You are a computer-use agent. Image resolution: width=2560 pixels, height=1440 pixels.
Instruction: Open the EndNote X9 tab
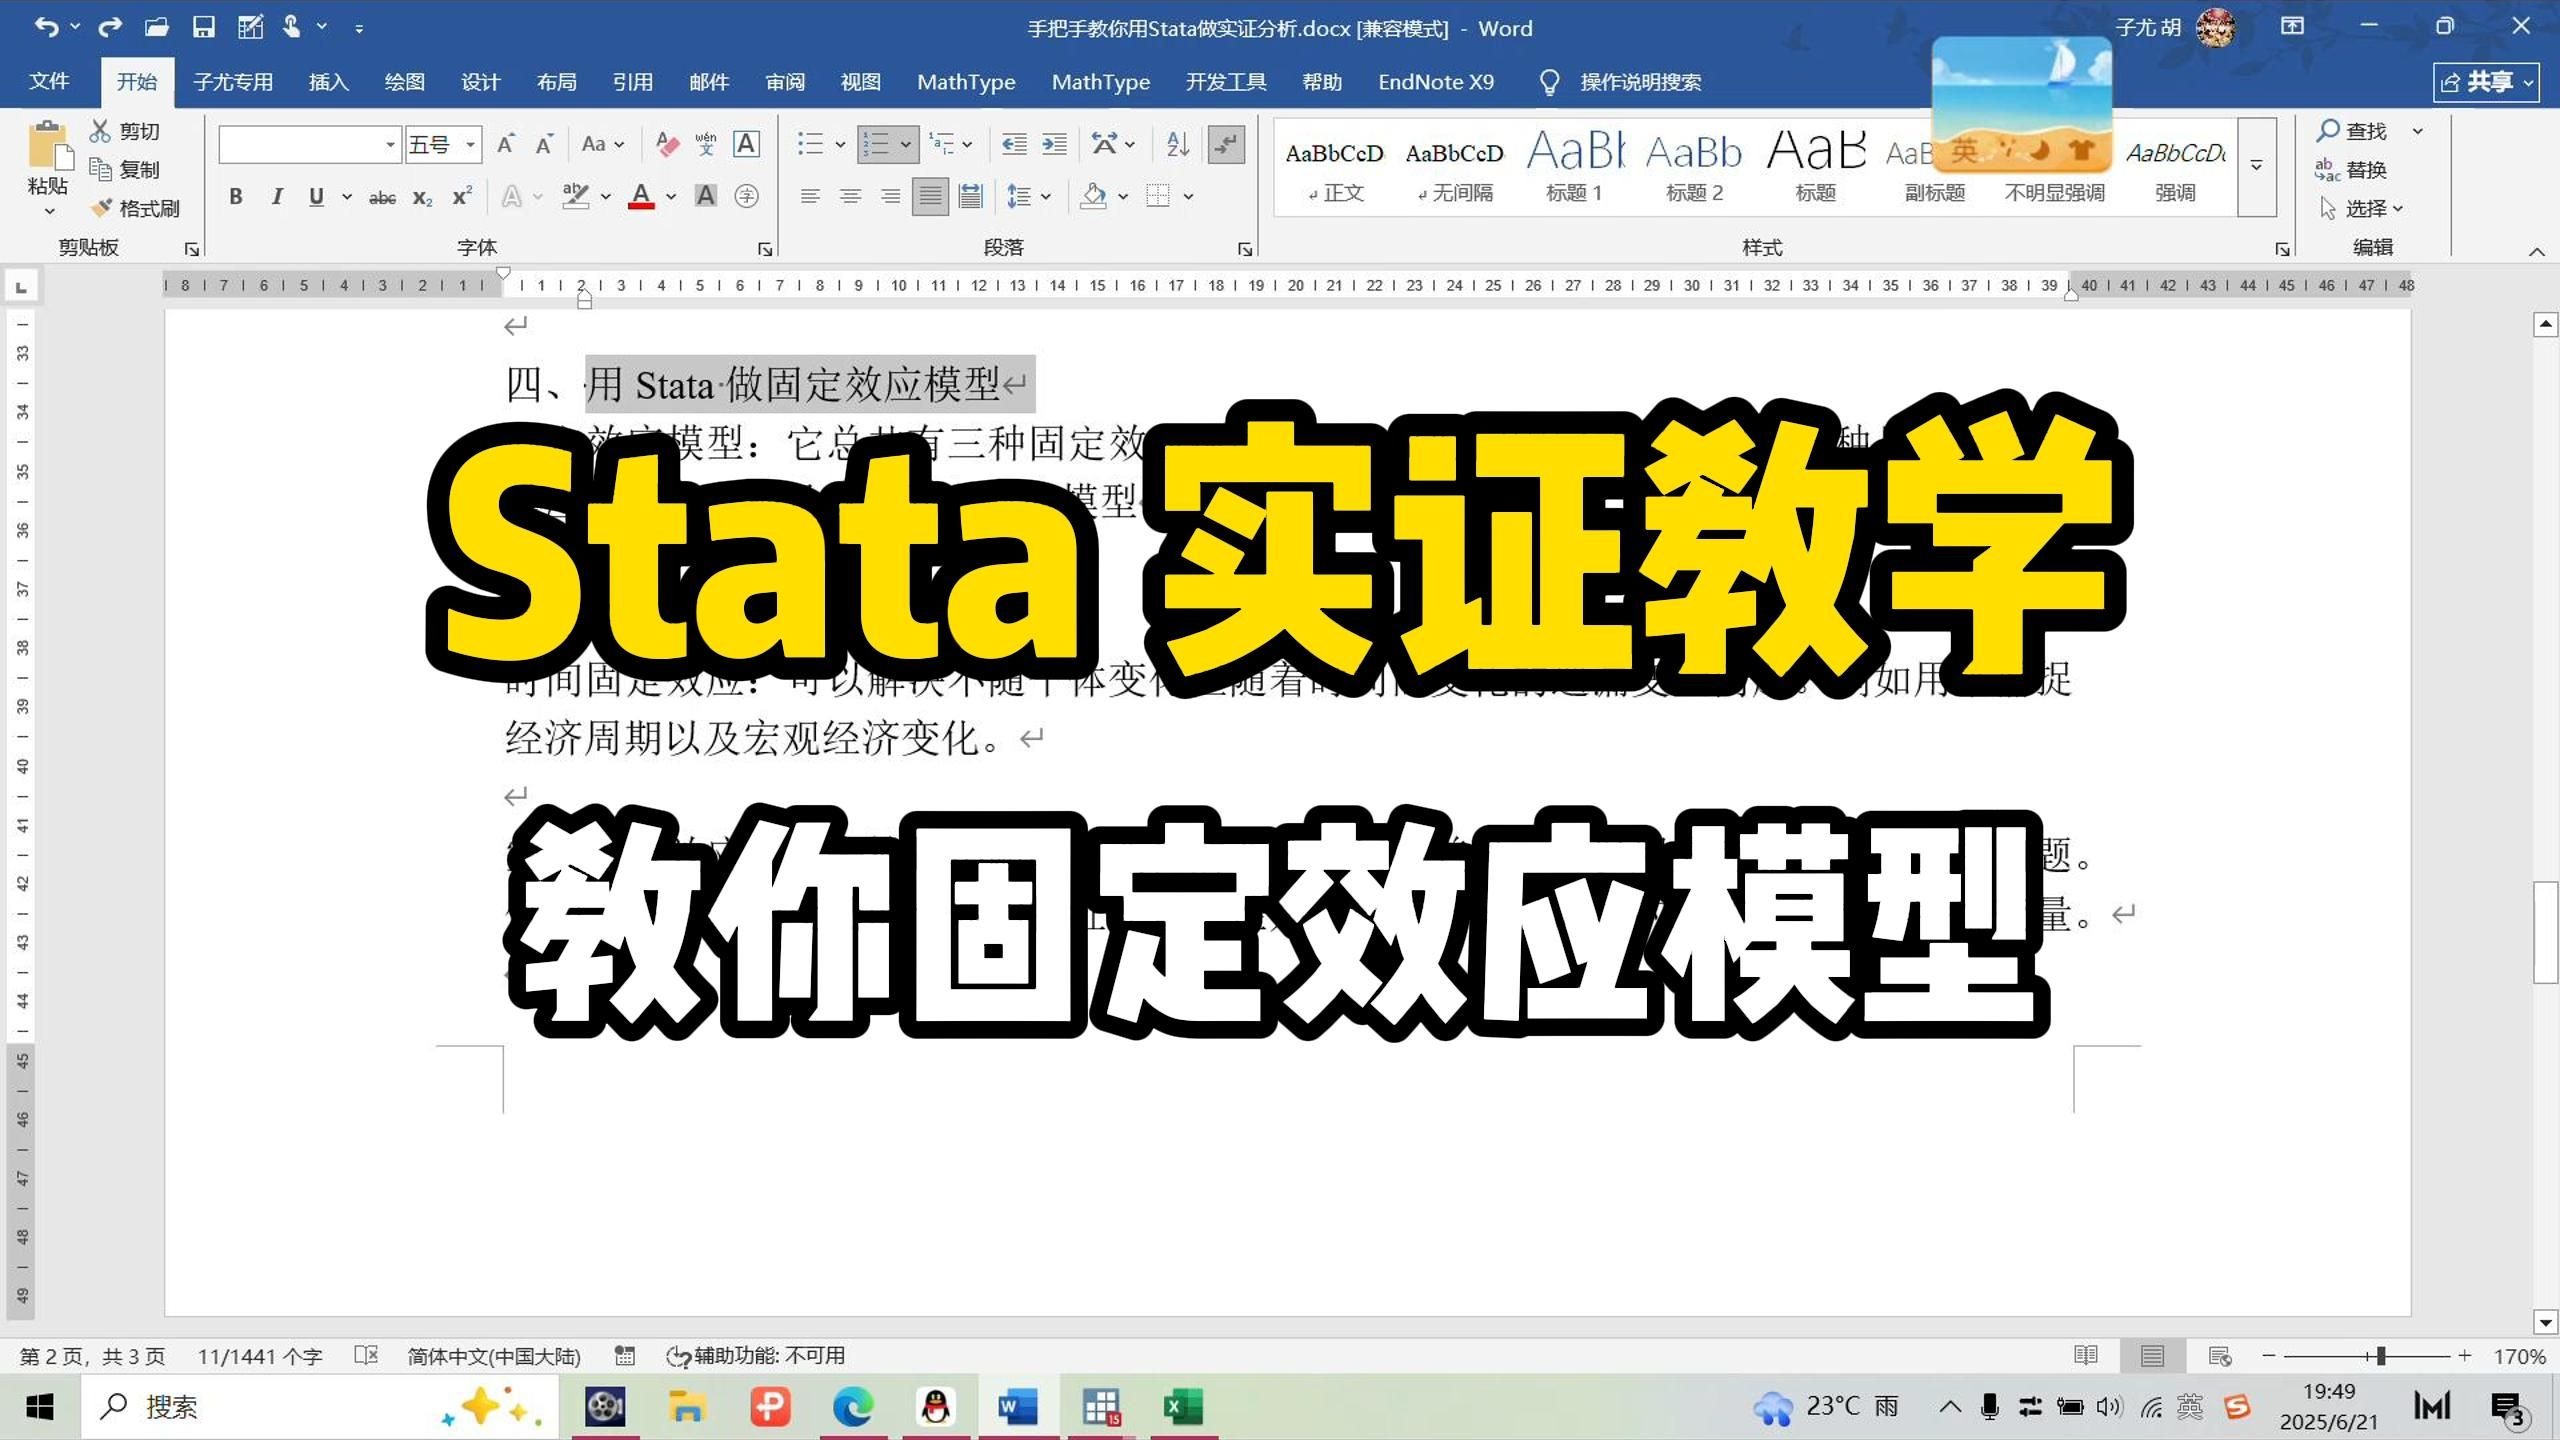click(1436, 82)
